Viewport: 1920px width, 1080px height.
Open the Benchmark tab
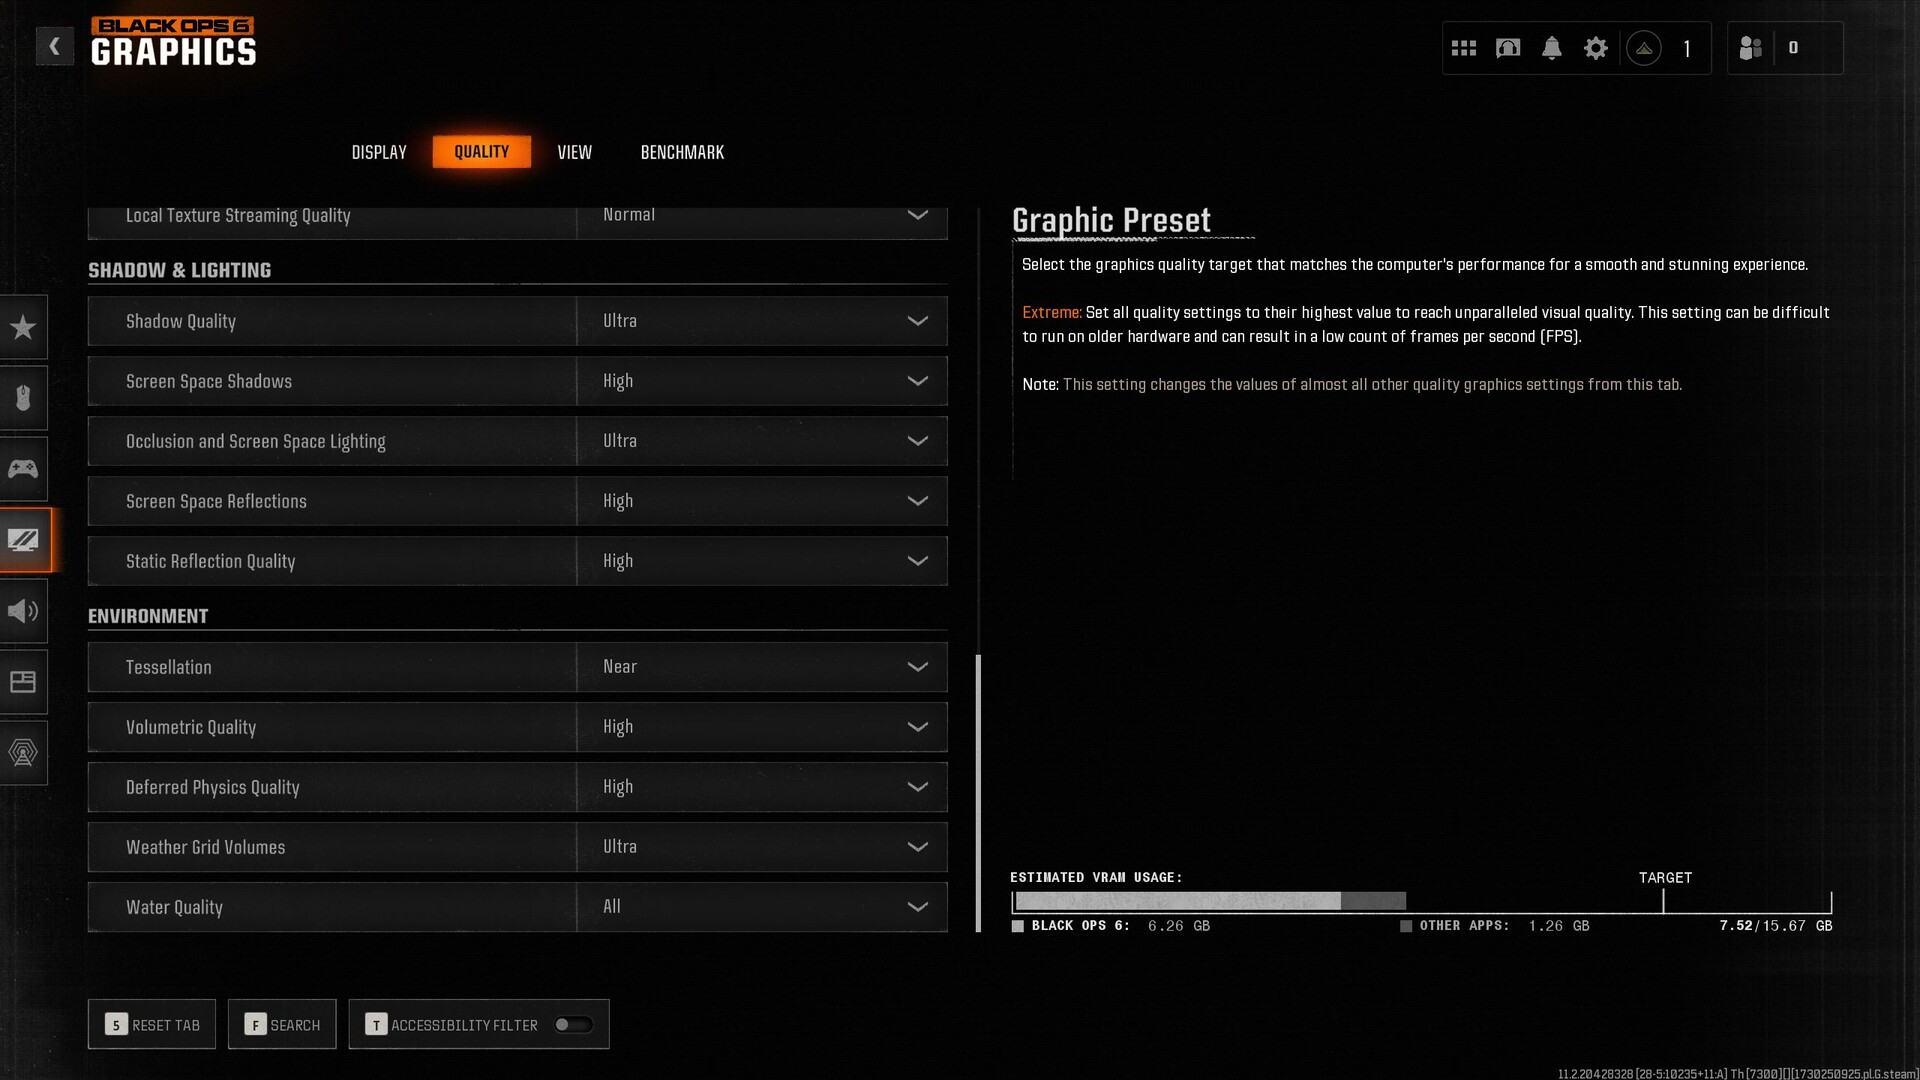coord(682,152)
